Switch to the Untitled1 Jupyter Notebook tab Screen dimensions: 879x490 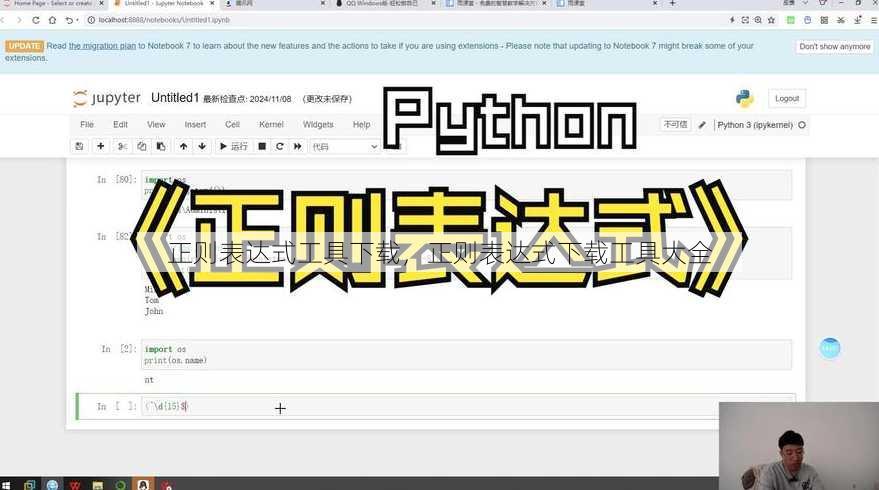coord(163,3)
